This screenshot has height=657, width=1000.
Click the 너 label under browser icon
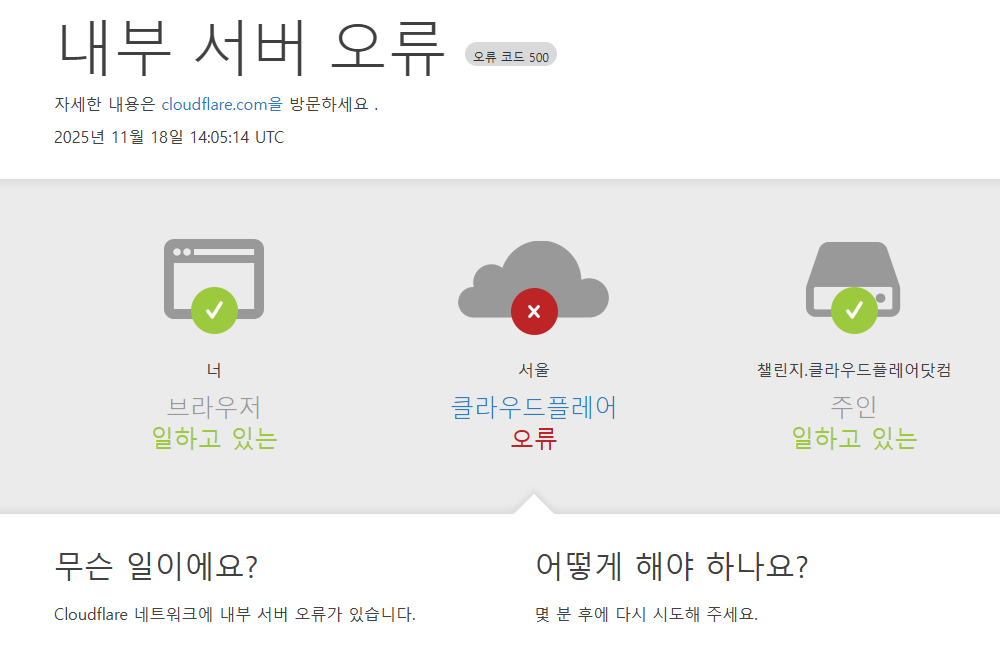(x=214, y=370)
